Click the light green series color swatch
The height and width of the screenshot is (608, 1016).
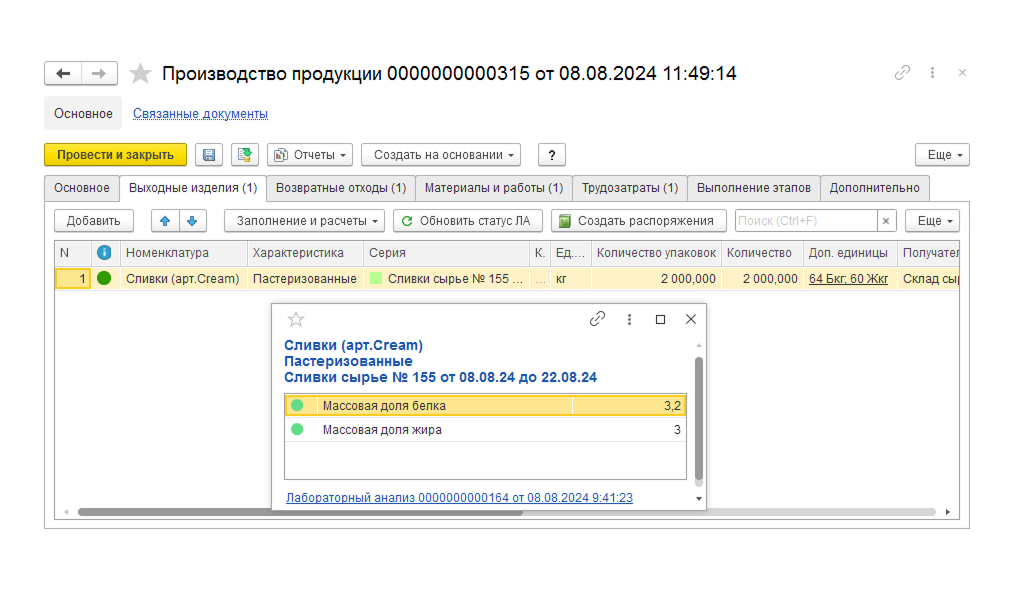[x=375, y=279]
